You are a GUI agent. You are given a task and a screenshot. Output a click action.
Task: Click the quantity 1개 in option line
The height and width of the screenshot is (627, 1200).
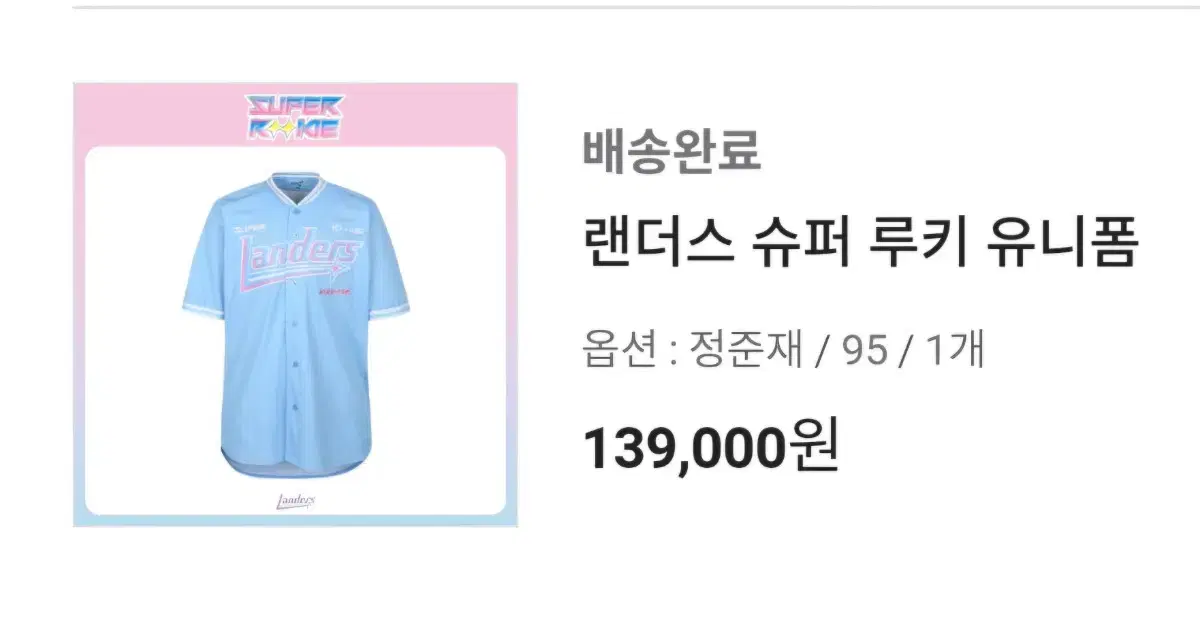pos(957,352)
